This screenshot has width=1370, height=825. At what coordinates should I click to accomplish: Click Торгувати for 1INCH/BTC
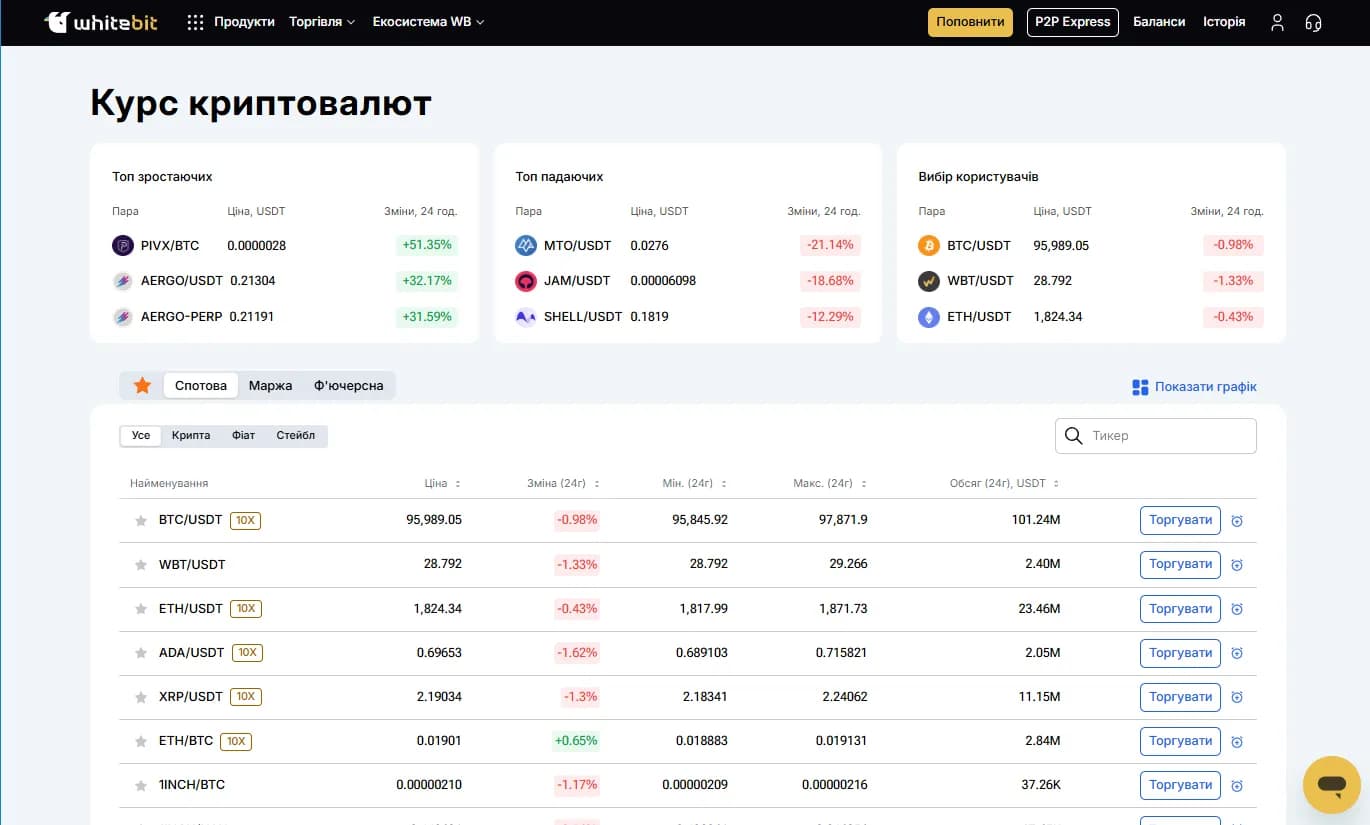1180,785
